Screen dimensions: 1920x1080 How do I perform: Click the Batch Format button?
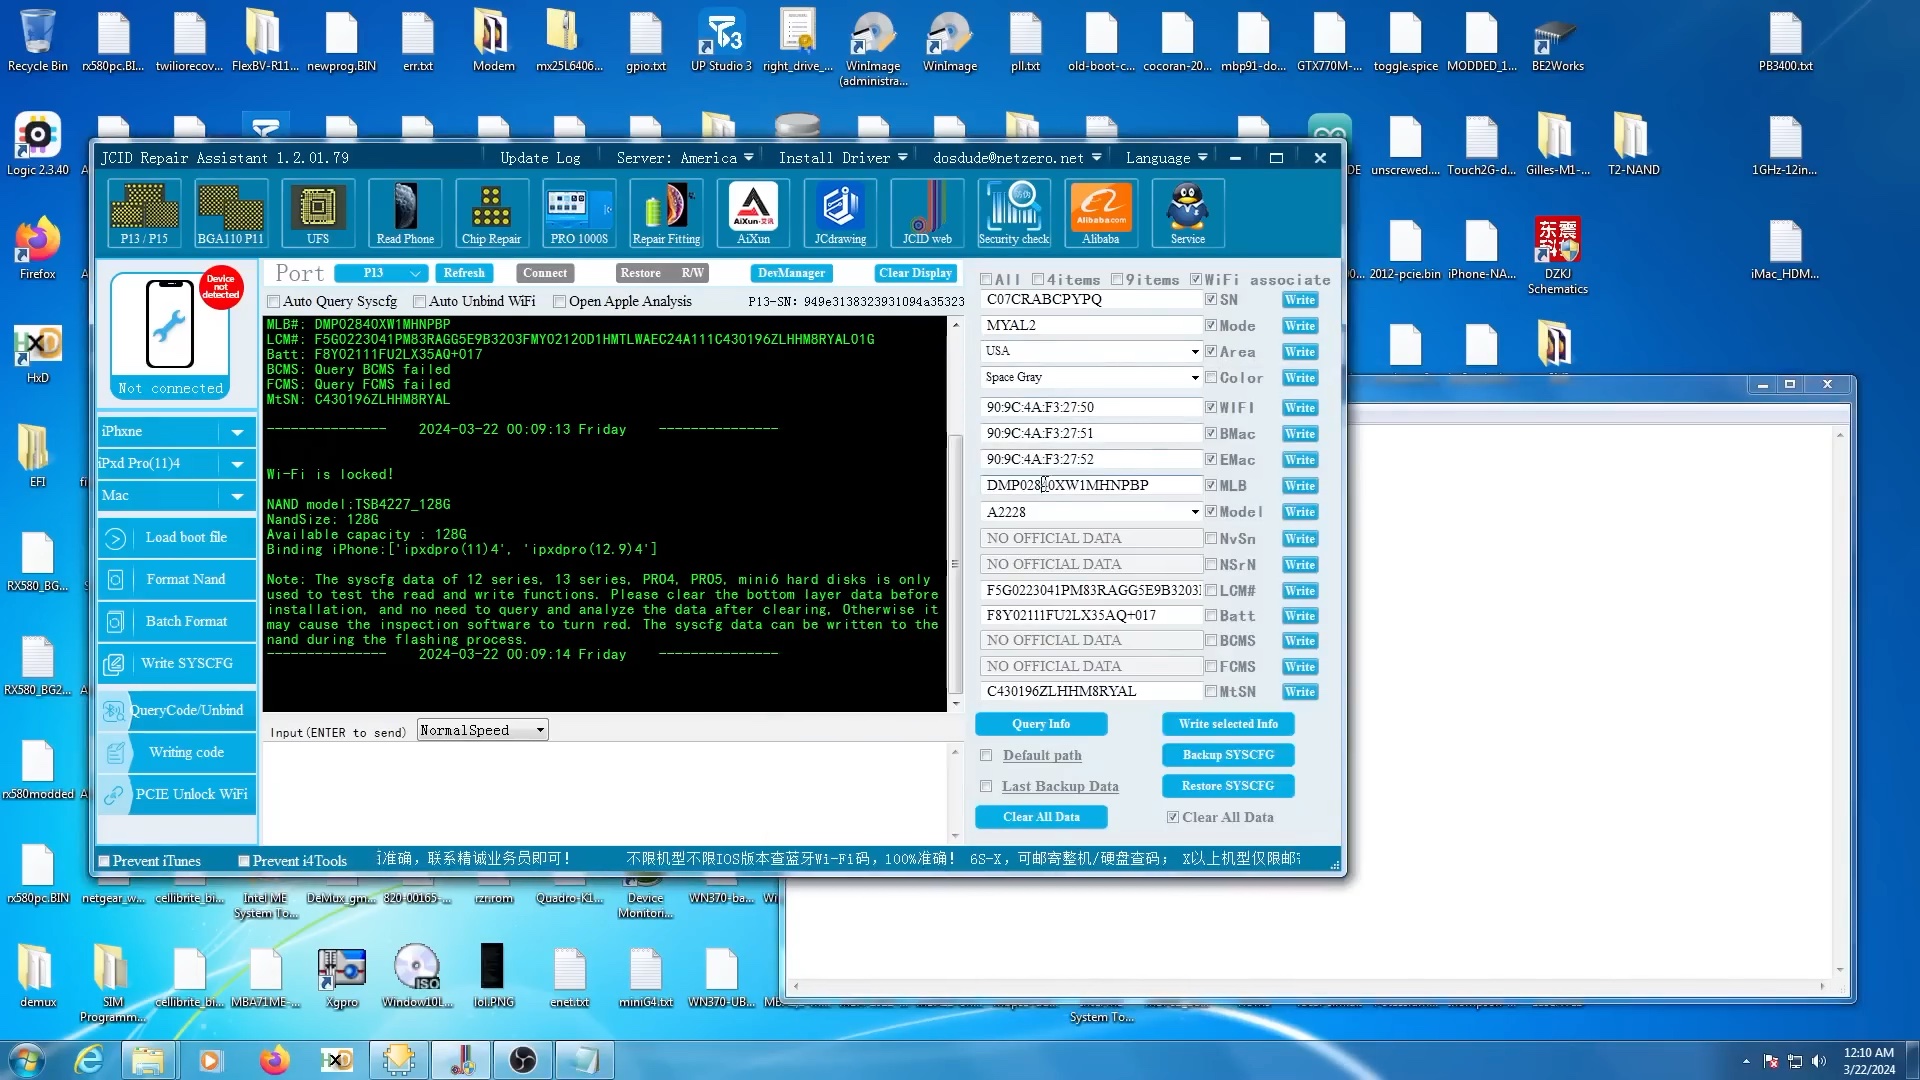pos(177,622)
